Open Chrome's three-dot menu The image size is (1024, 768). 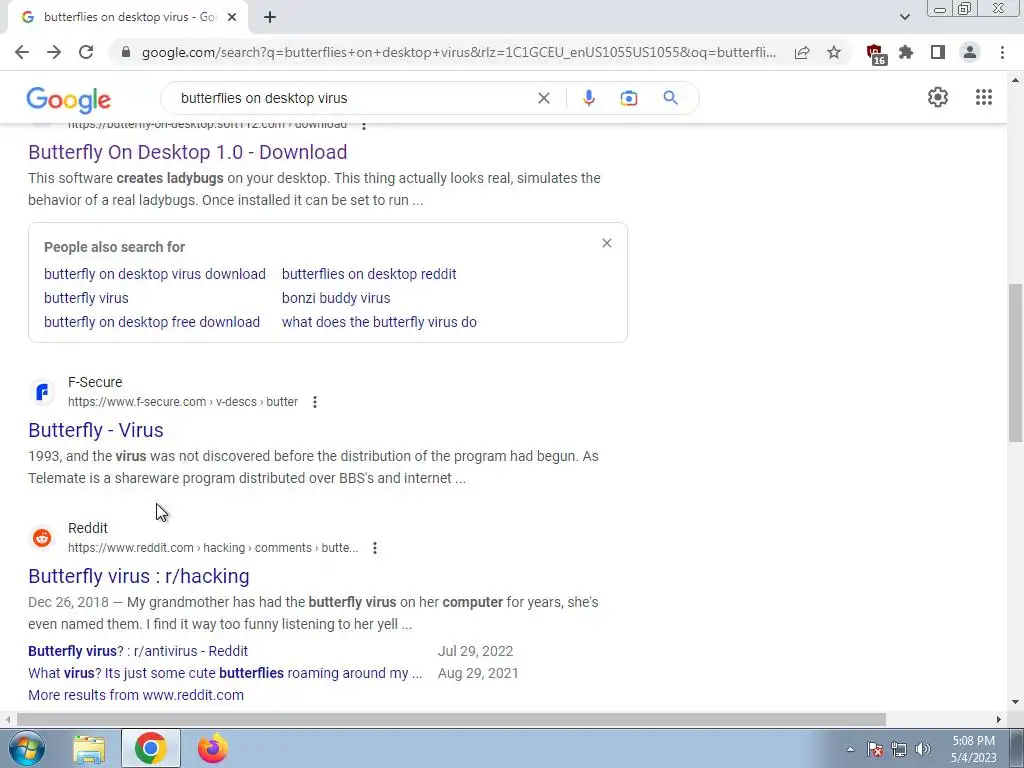(x=1002, y=52)
